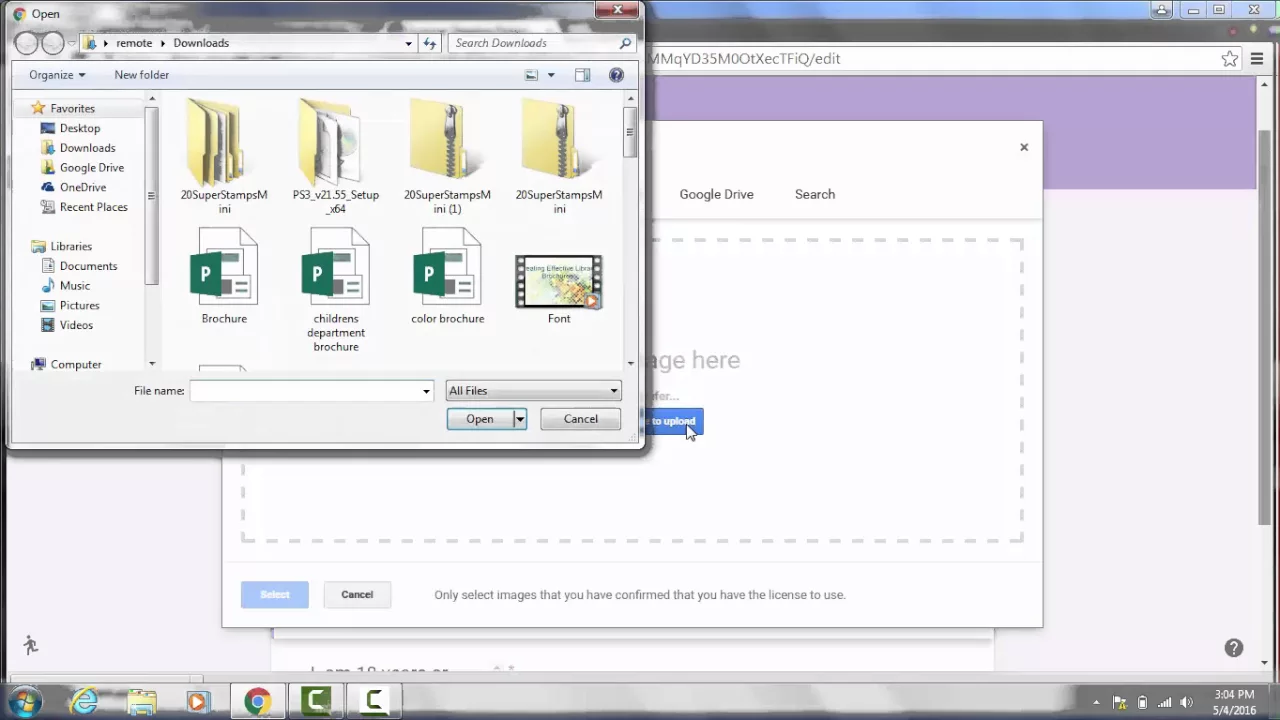Click the Google Forms help question icon
Viewport: 1280px width, 720px height.
tap(1234, 648)
